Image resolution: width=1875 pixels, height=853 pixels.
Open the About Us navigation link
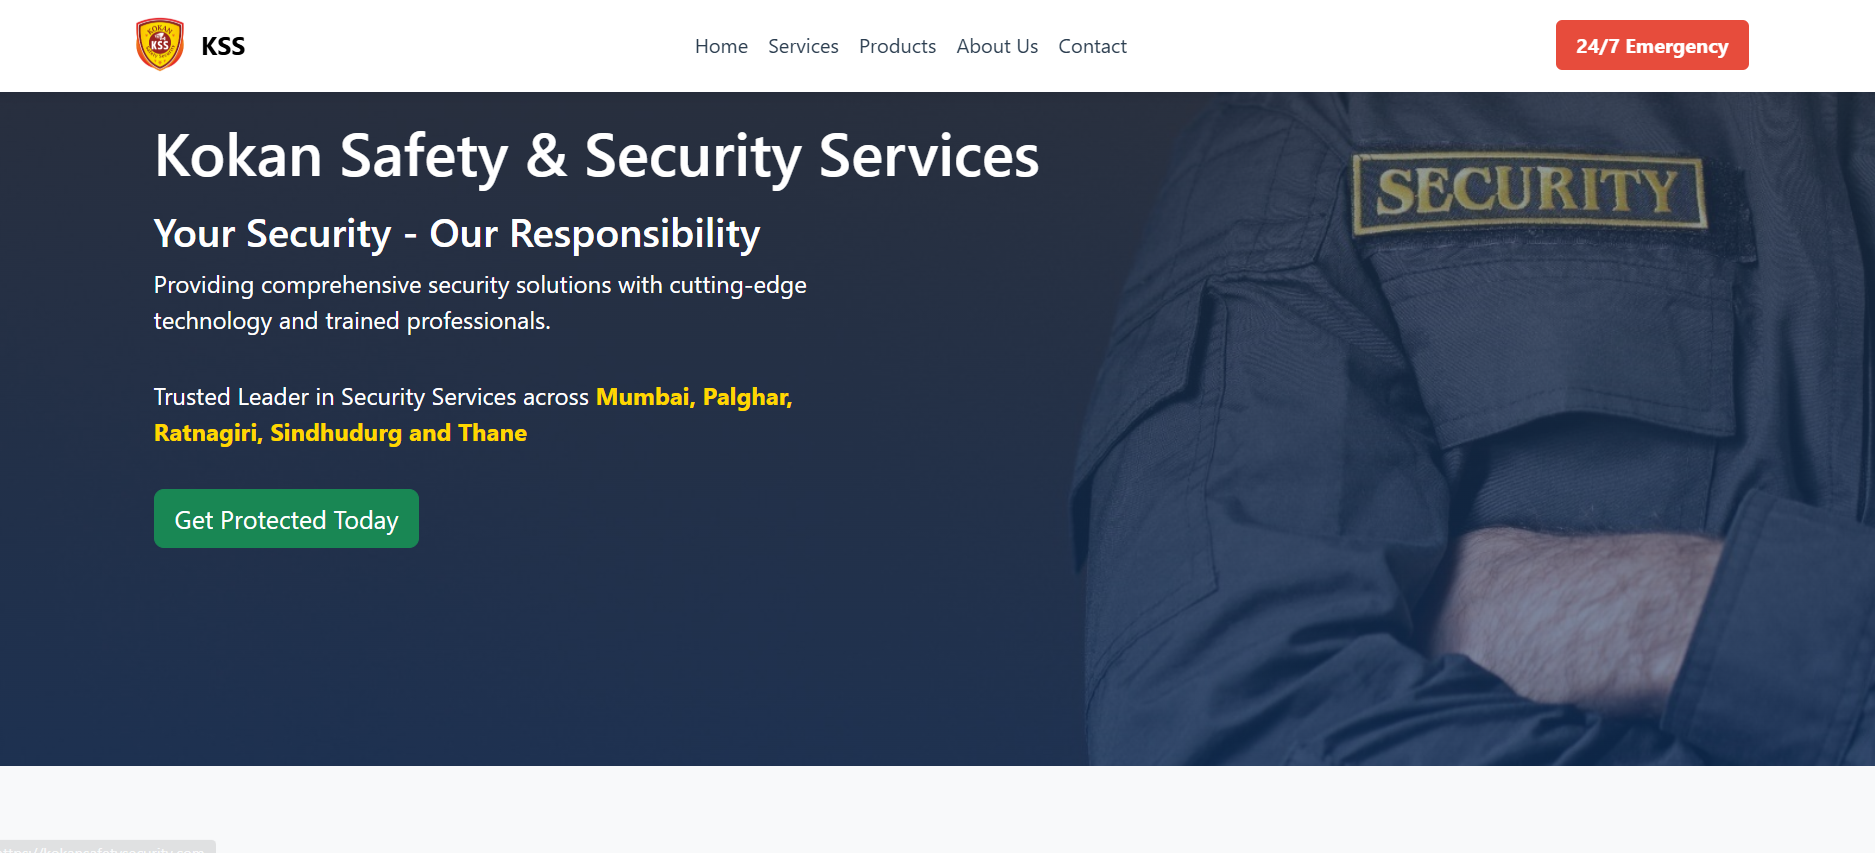(997, 46)
